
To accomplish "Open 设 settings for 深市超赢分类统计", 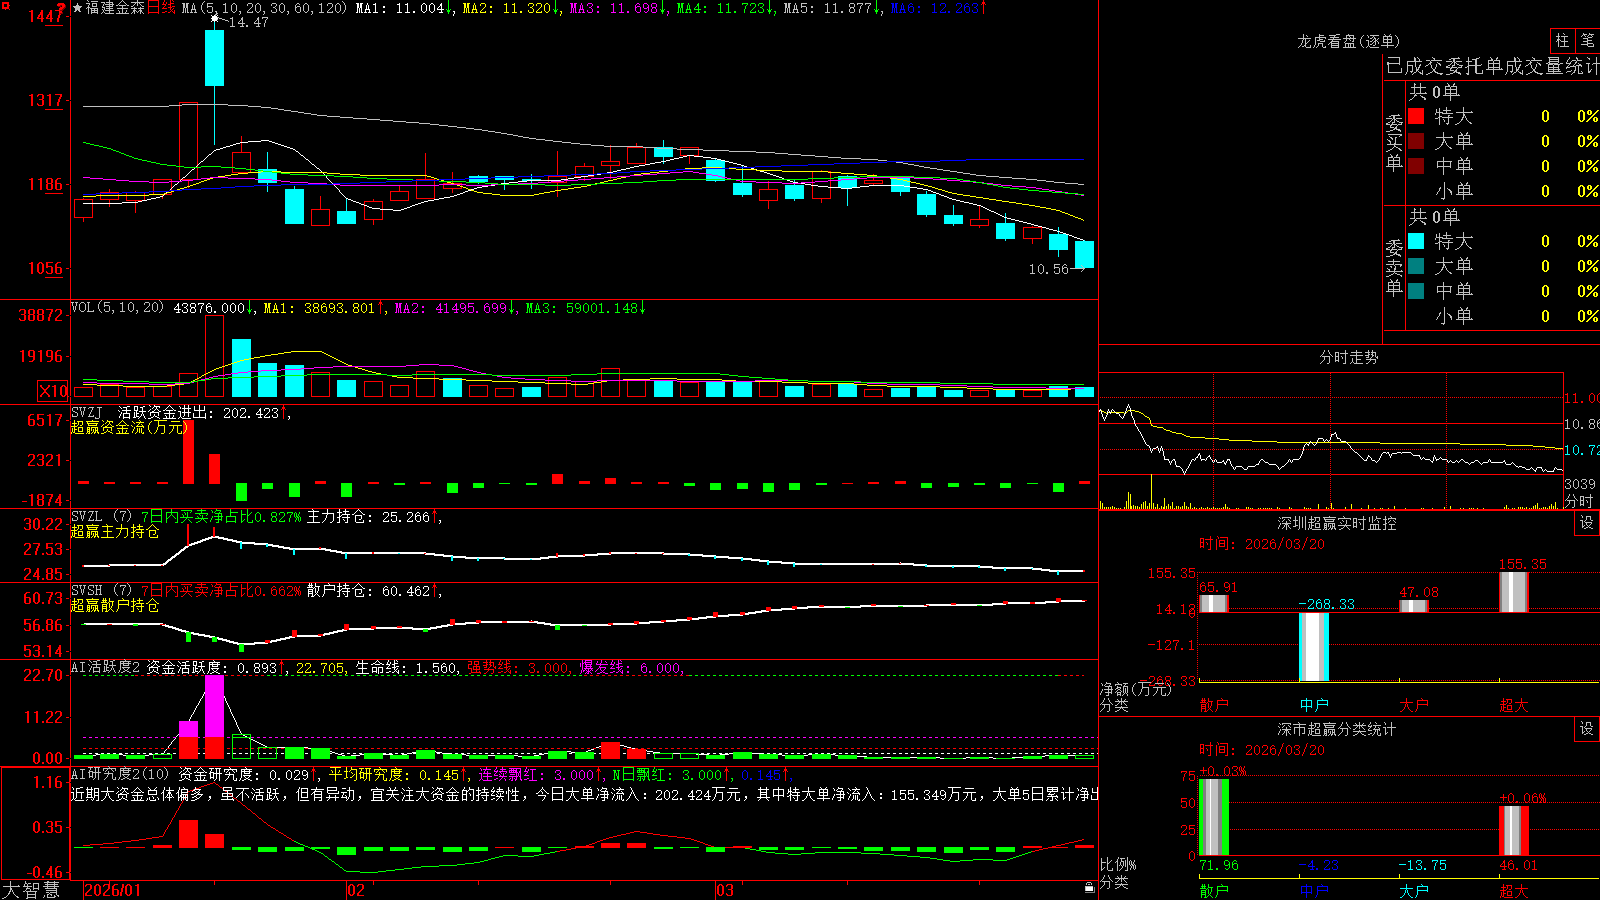I will pyautogui.click(x=1586, y=729).
